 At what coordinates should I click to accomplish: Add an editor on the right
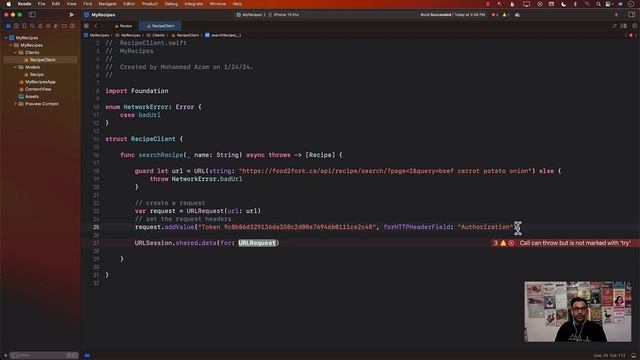(634, 26)
